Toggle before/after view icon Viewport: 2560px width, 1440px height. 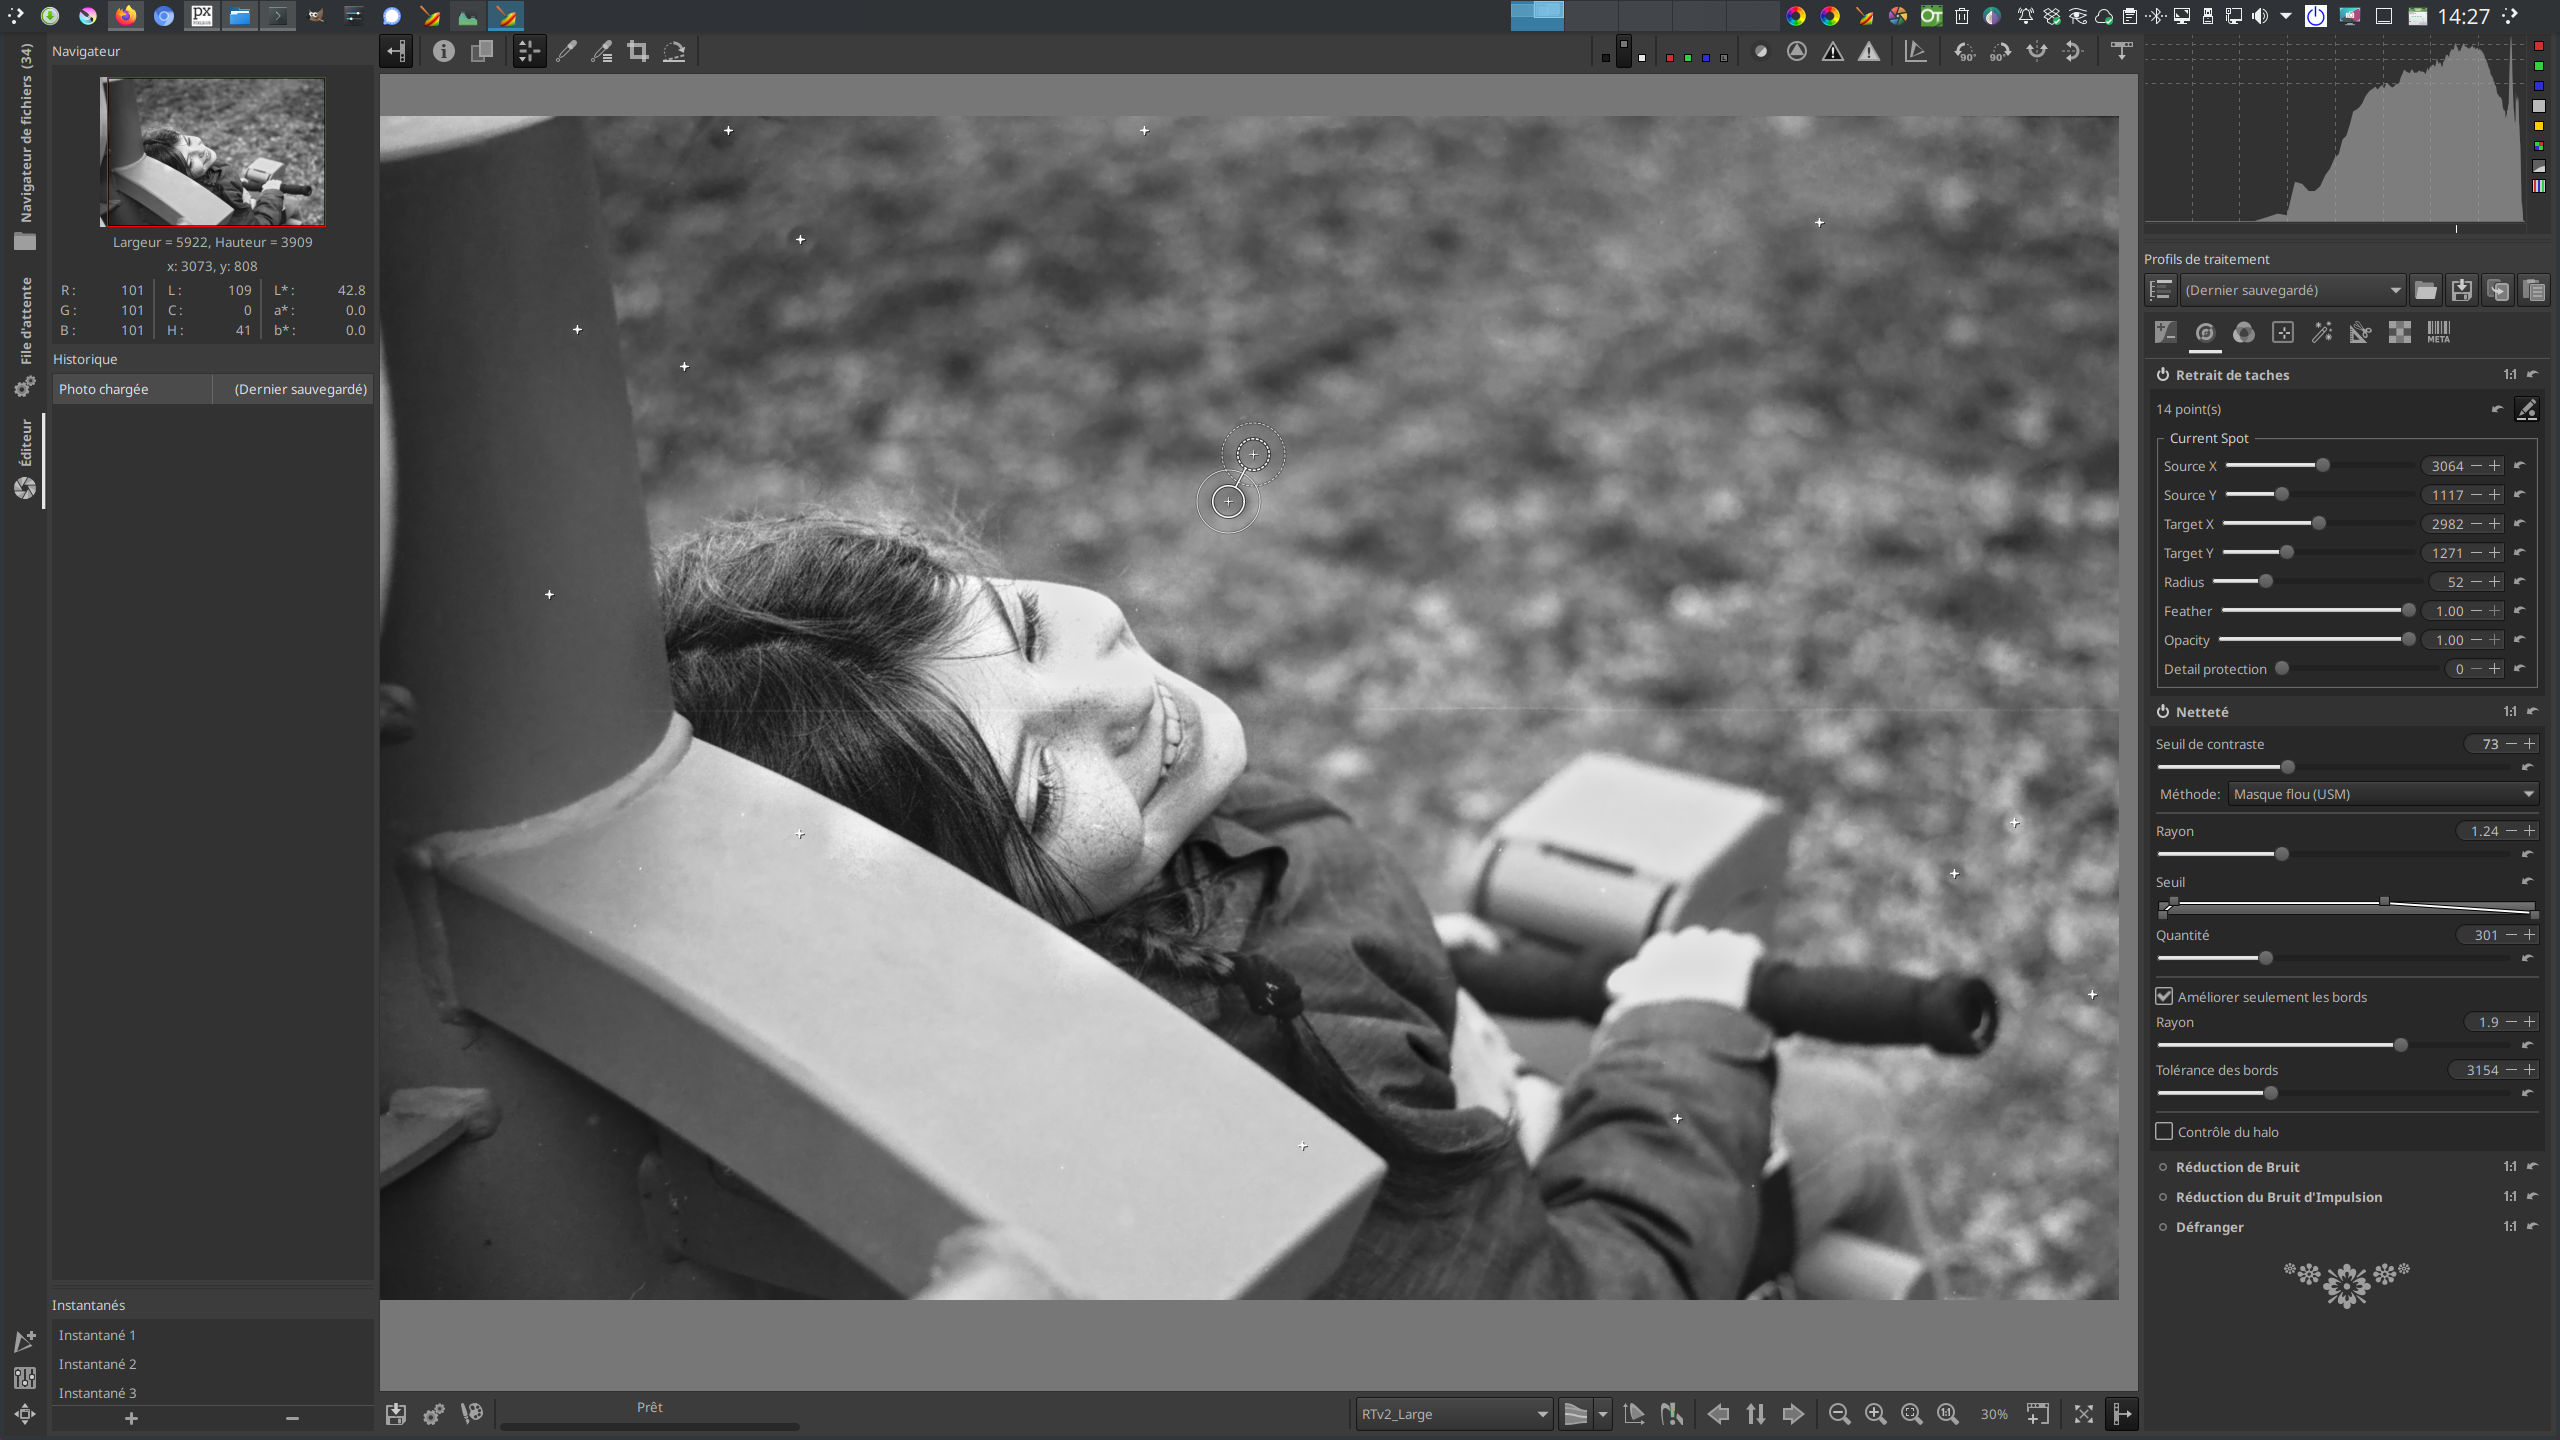pos(482,51)
